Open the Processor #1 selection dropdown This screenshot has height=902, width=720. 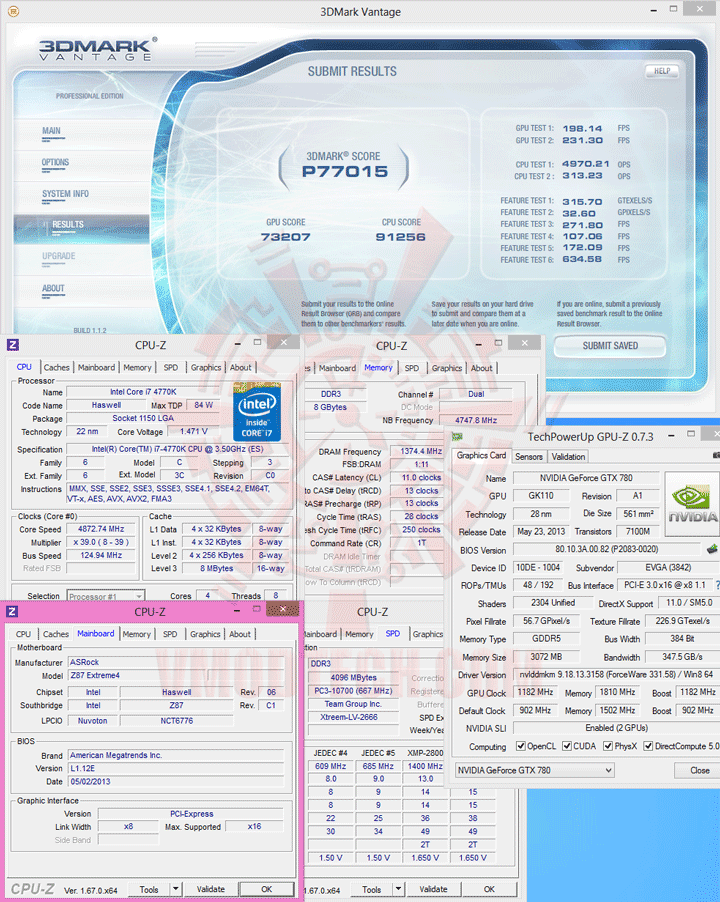tap(106, 596)
